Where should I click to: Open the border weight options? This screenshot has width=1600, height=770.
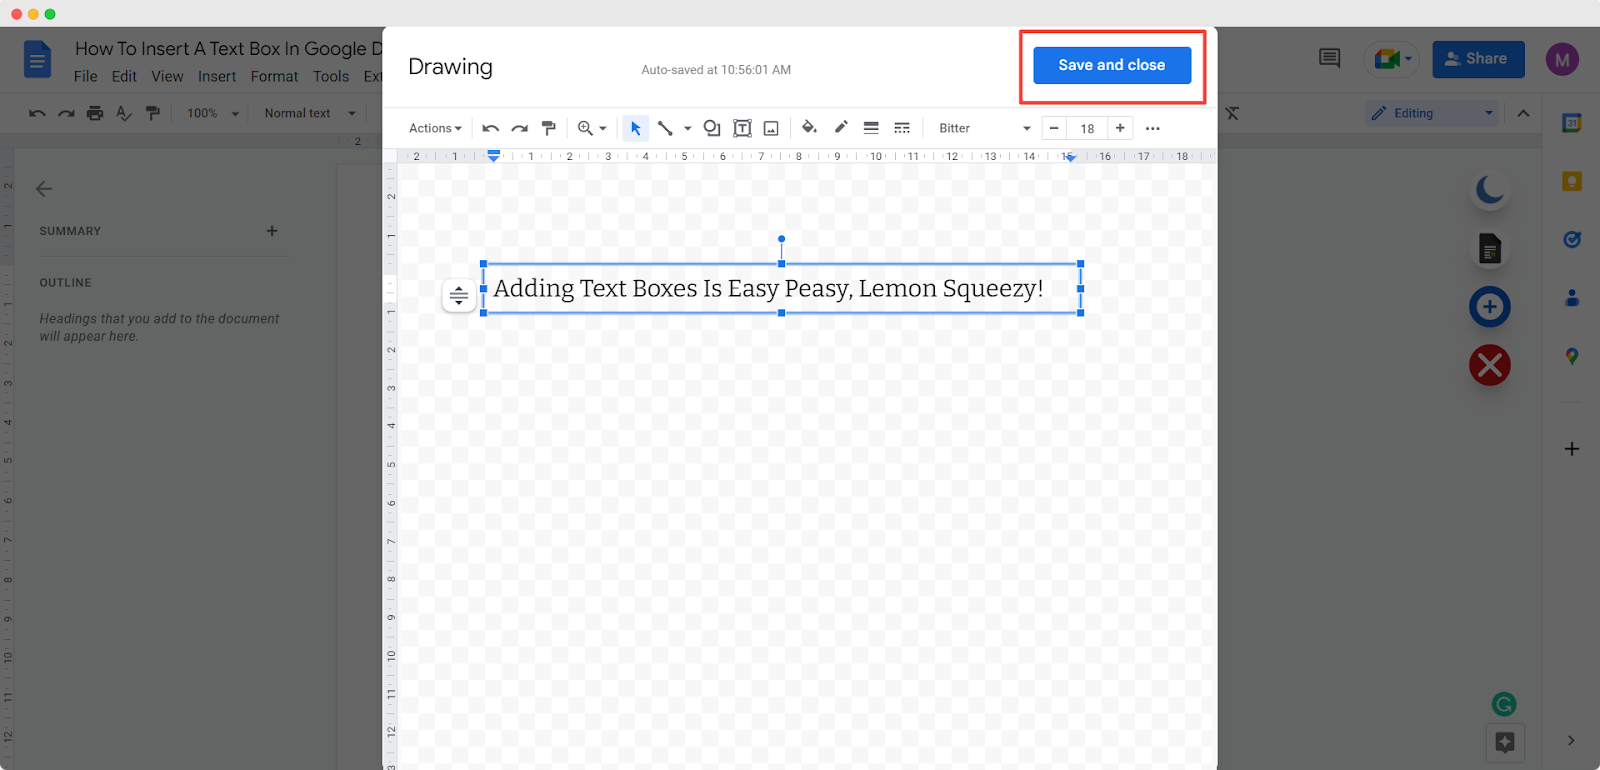[x=871, y=128]
